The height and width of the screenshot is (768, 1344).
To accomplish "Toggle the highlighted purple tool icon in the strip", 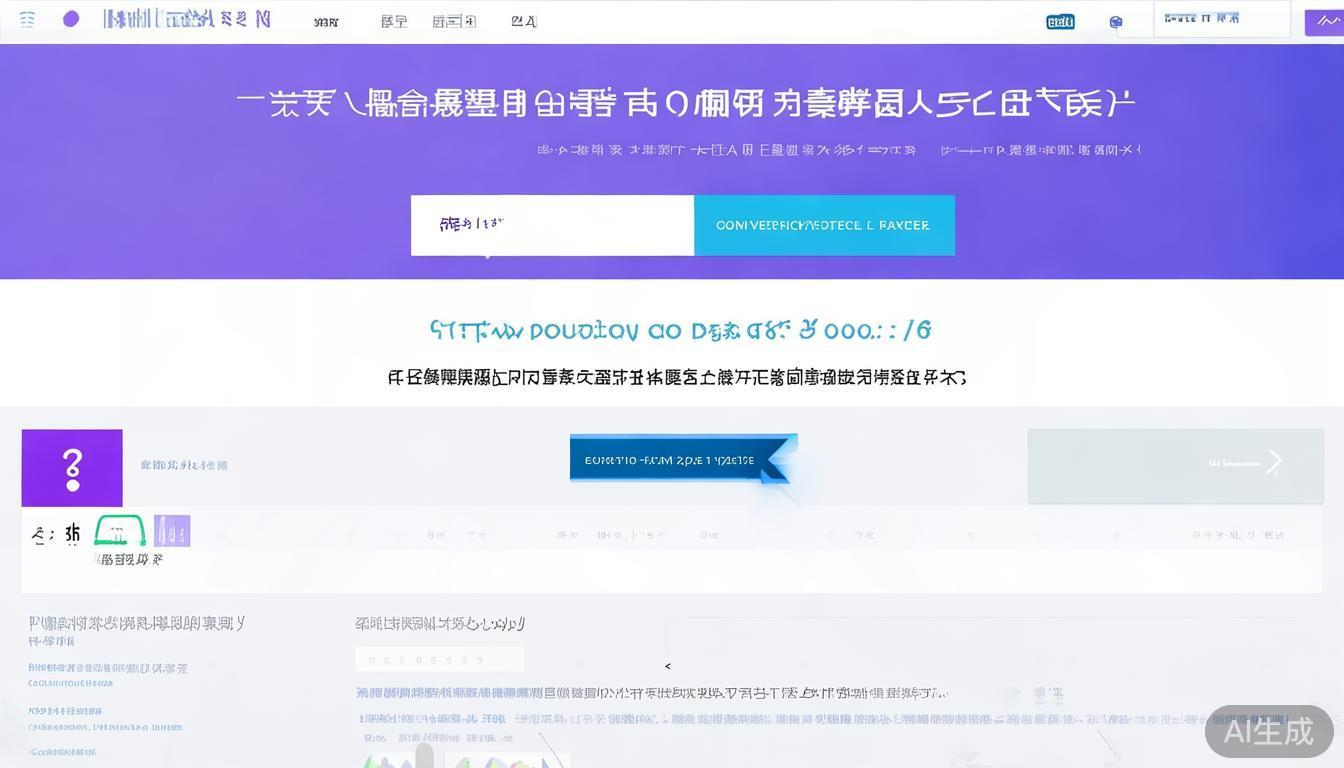I will [x=171, y=531].
